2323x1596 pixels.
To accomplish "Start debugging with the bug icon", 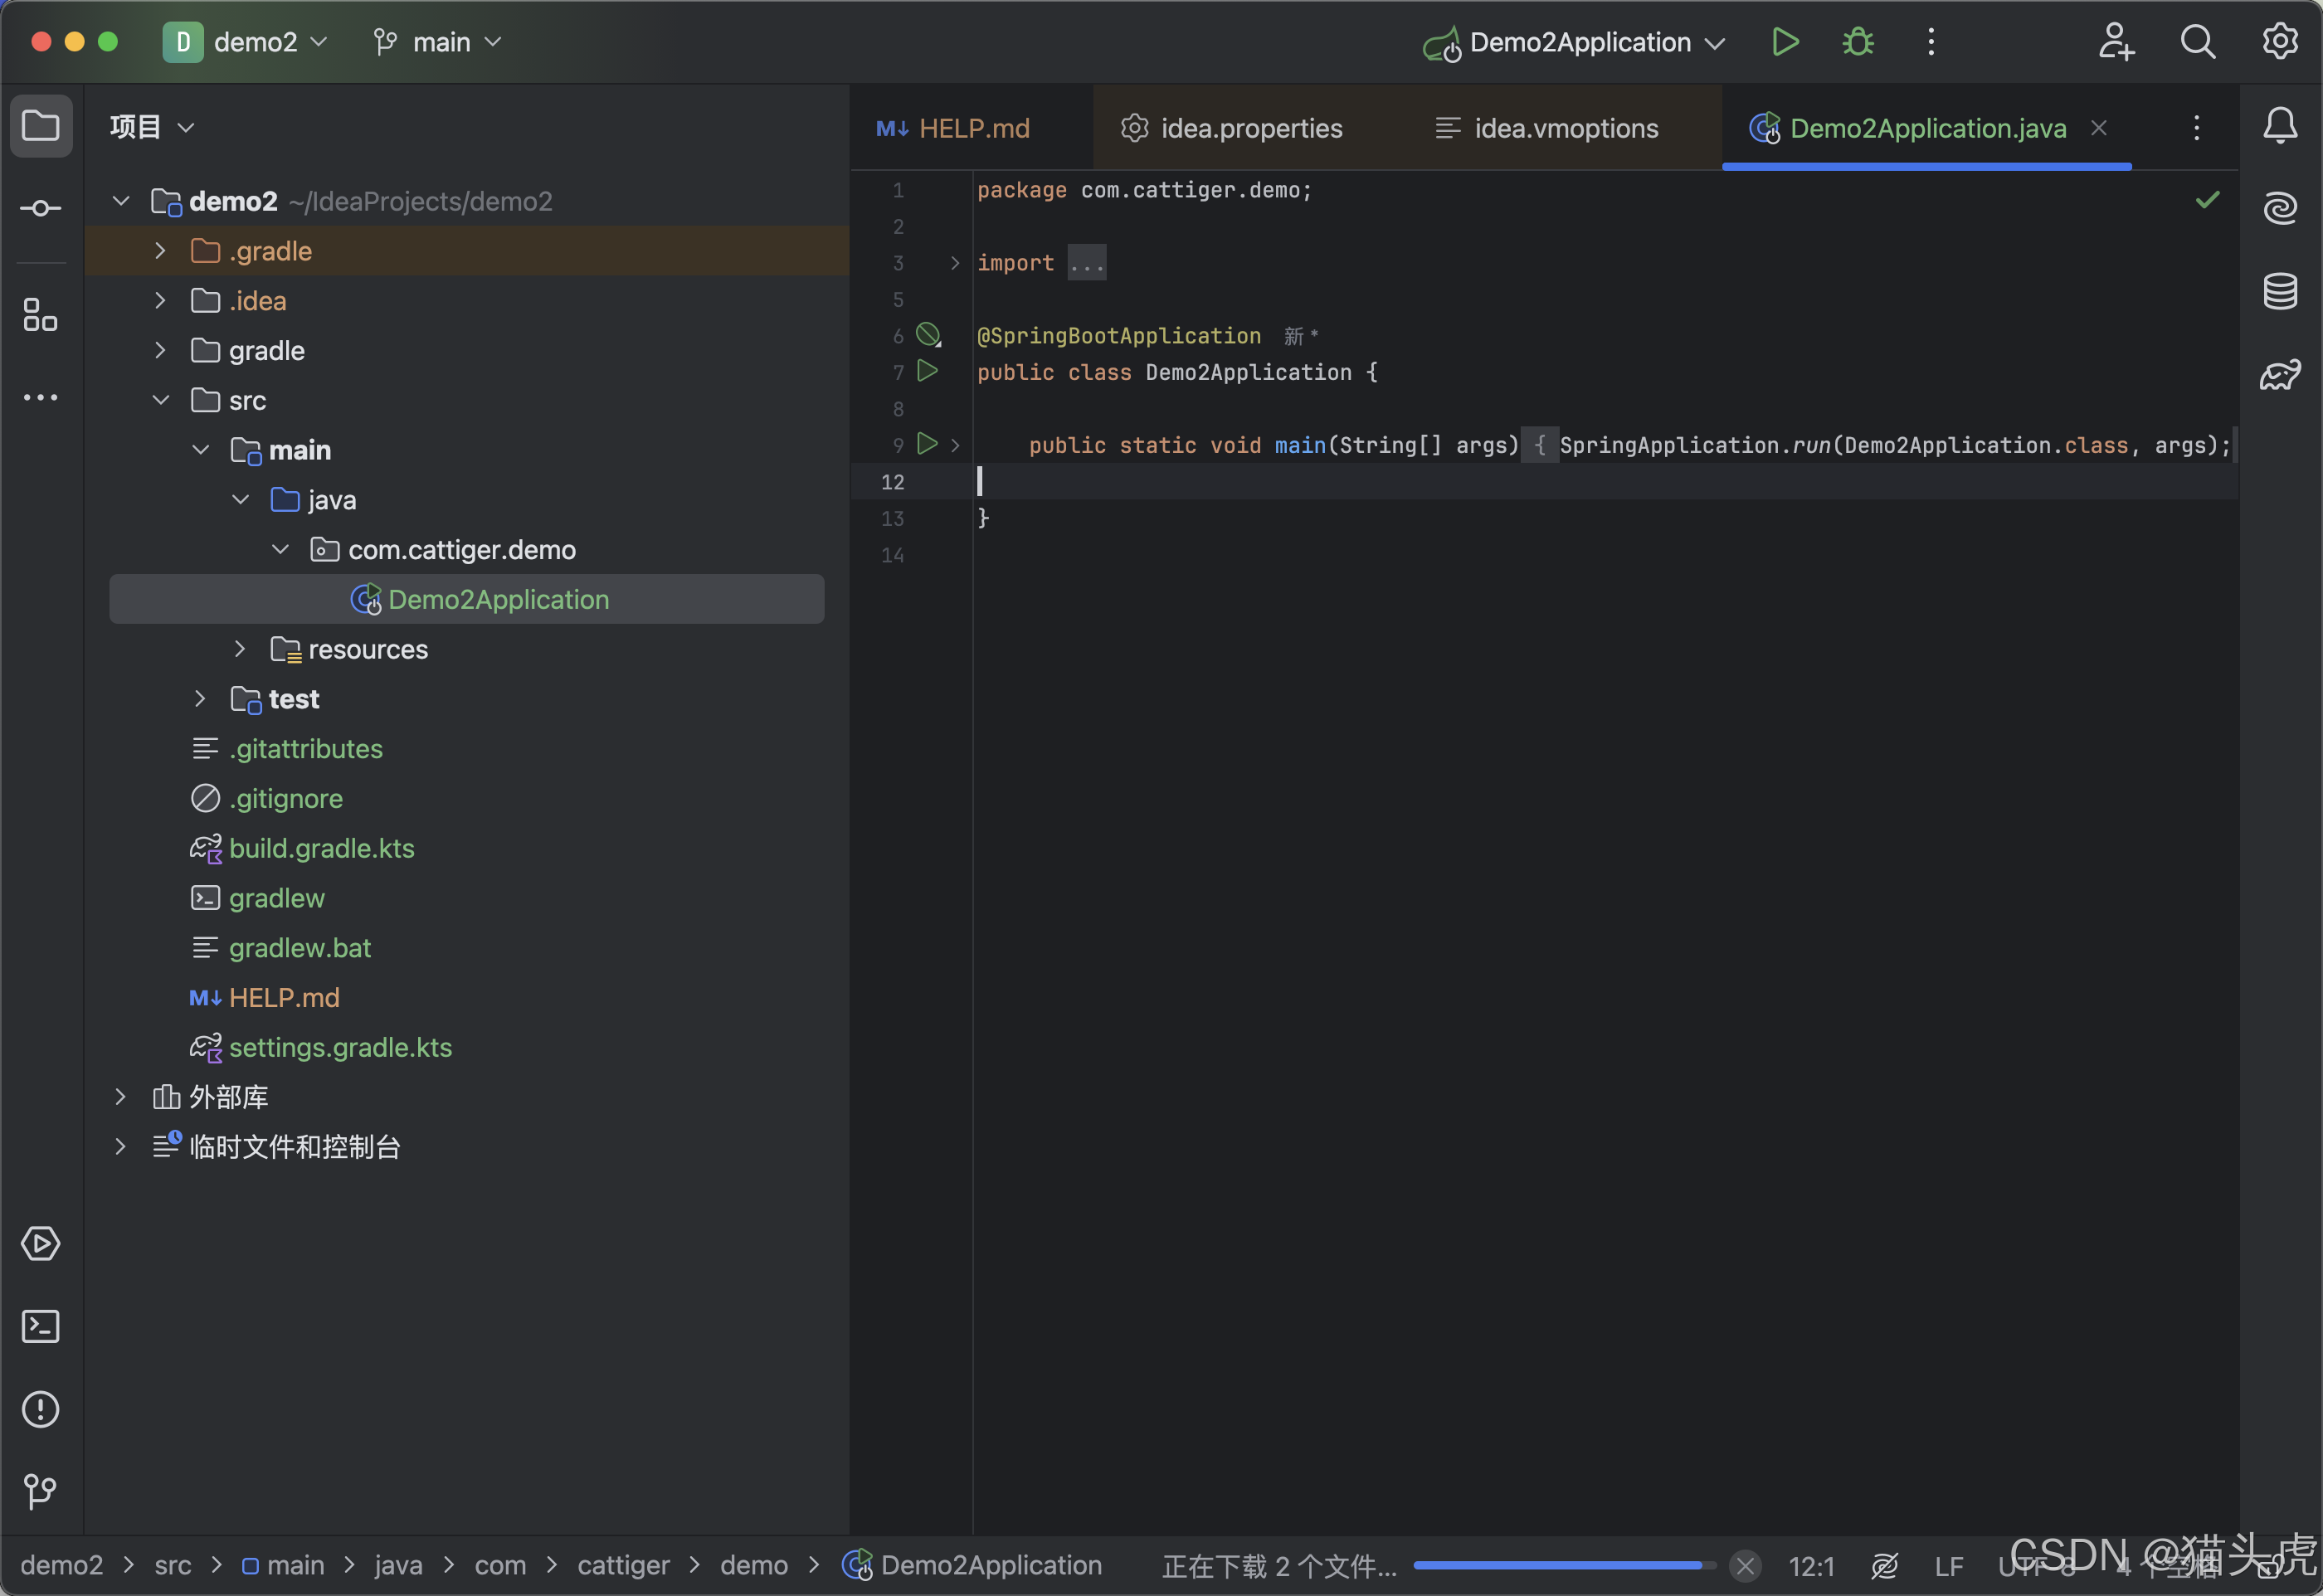I will pos(1858,42).
